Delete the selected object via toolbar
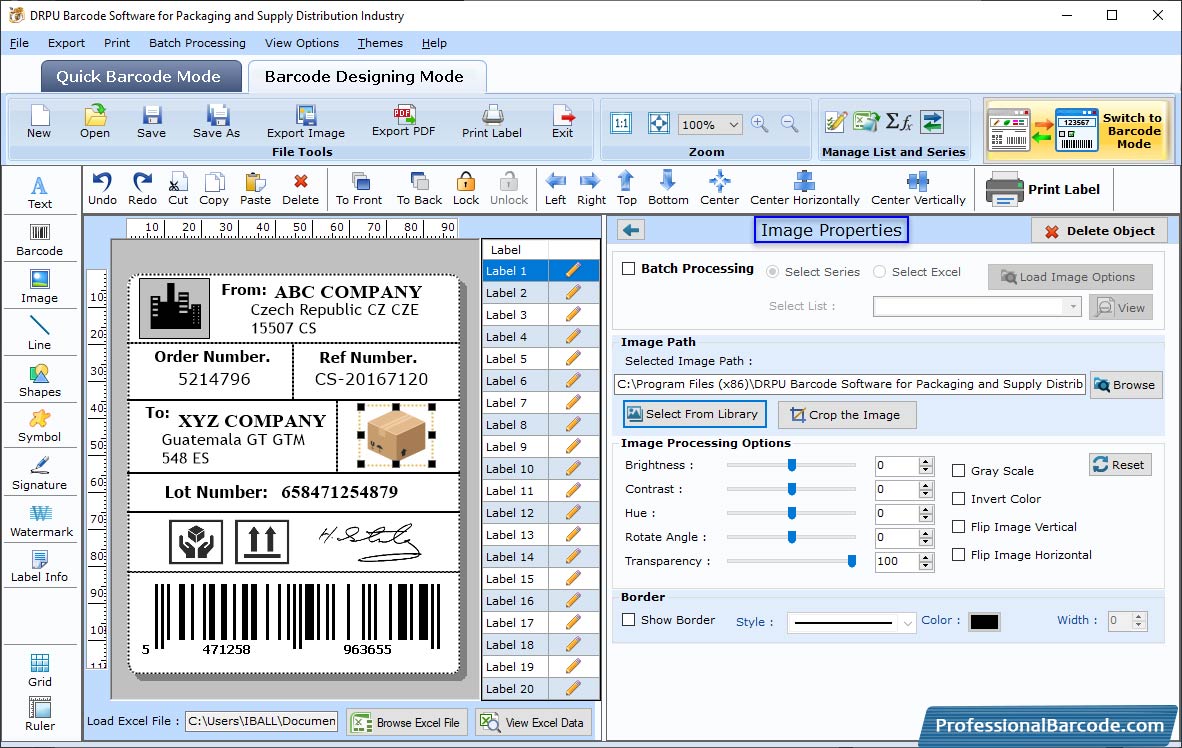The height and width of the screenshot is (748, 1182). (x=300, y=189)
